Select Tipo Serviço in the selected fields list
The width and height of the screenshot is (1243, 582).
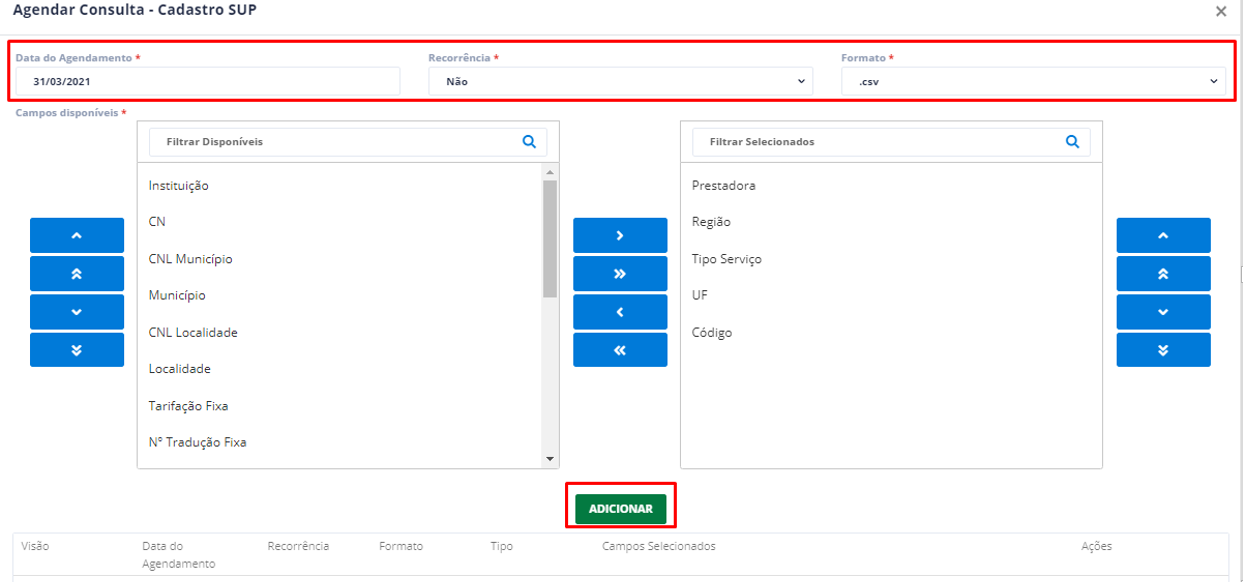coord(727,259)
